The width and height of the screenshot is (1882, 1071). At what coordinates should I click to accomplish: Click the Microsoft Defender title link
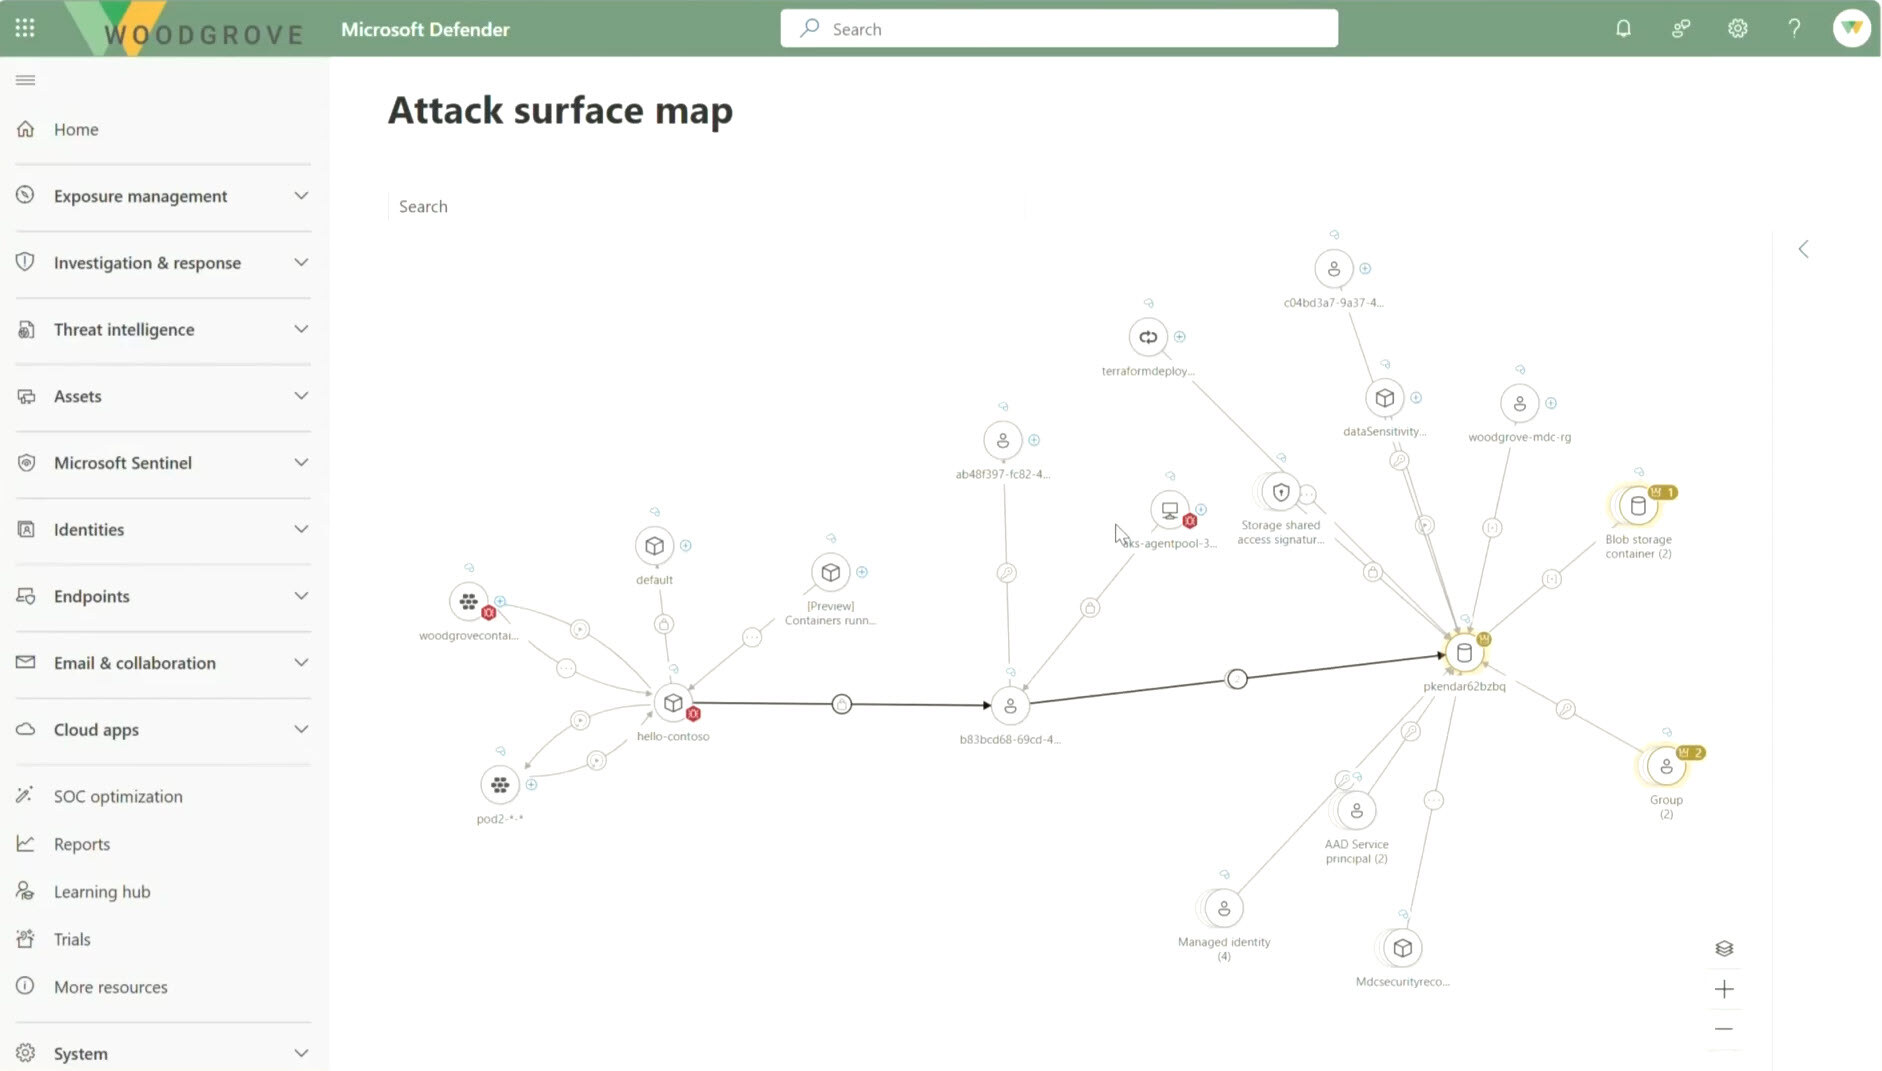pos(425,29)
